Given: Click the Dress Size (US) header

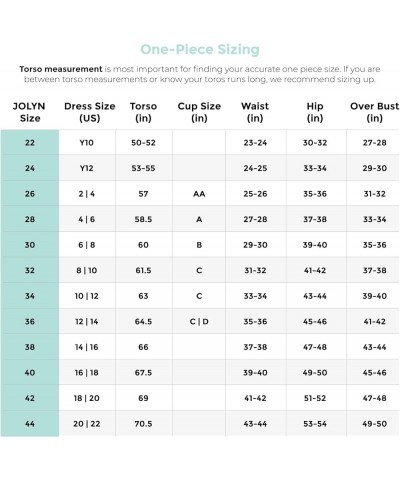Looking at the screenshot, I should (x=90, y=112).
